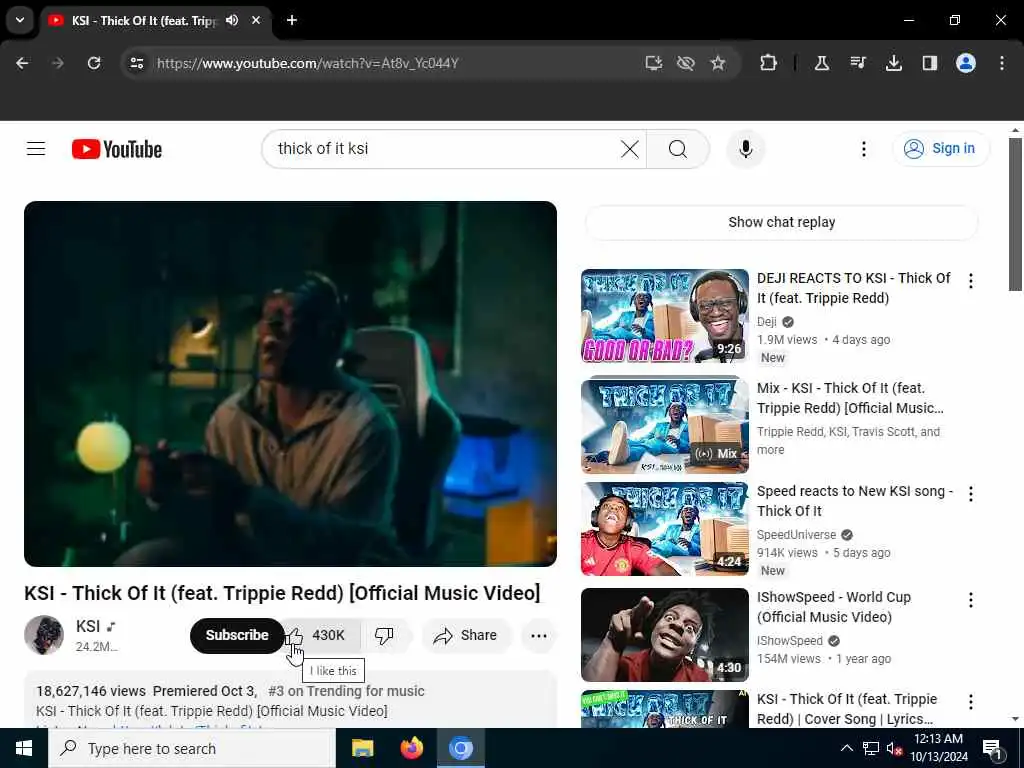The width and height of the screenshot is (1024, 768).
Task: Mute the tab via speaker icon
Action: pyautogui.click(x=232, y=20)
